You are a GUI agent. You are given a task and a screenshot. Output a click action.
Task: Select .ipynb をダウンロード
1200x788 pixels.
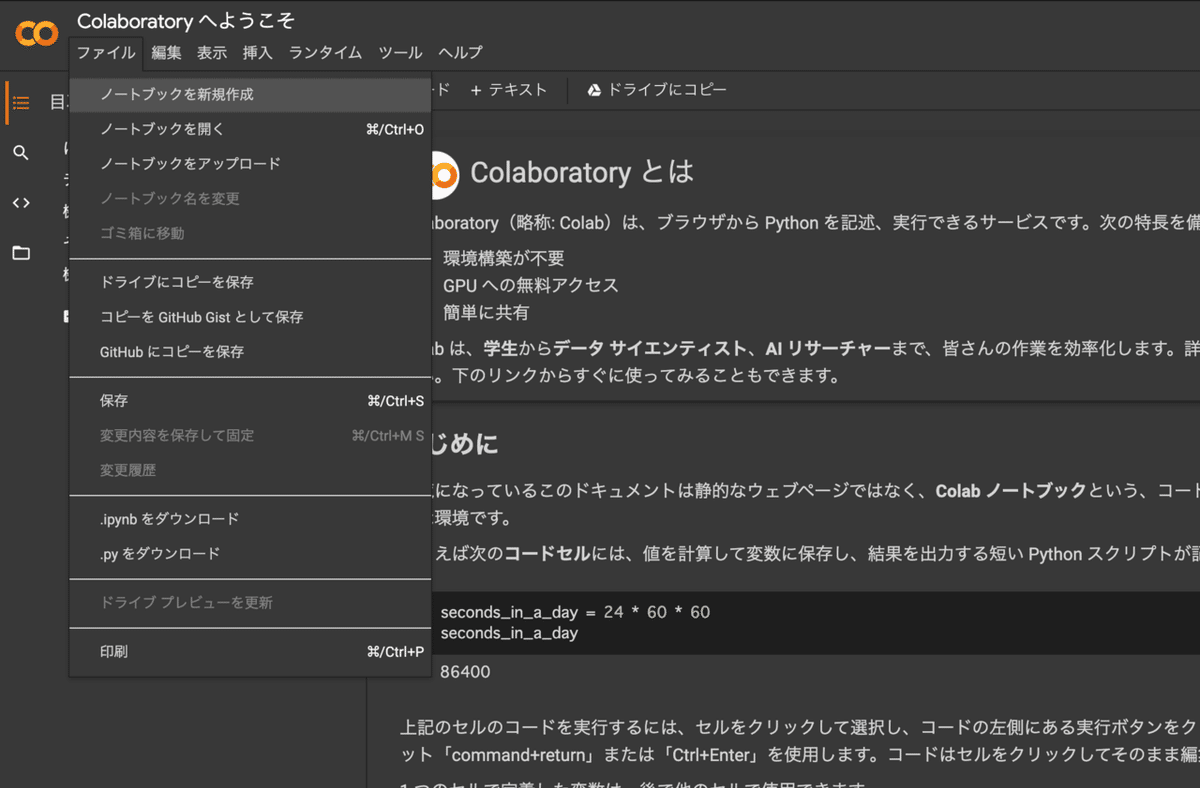(250, 519)
